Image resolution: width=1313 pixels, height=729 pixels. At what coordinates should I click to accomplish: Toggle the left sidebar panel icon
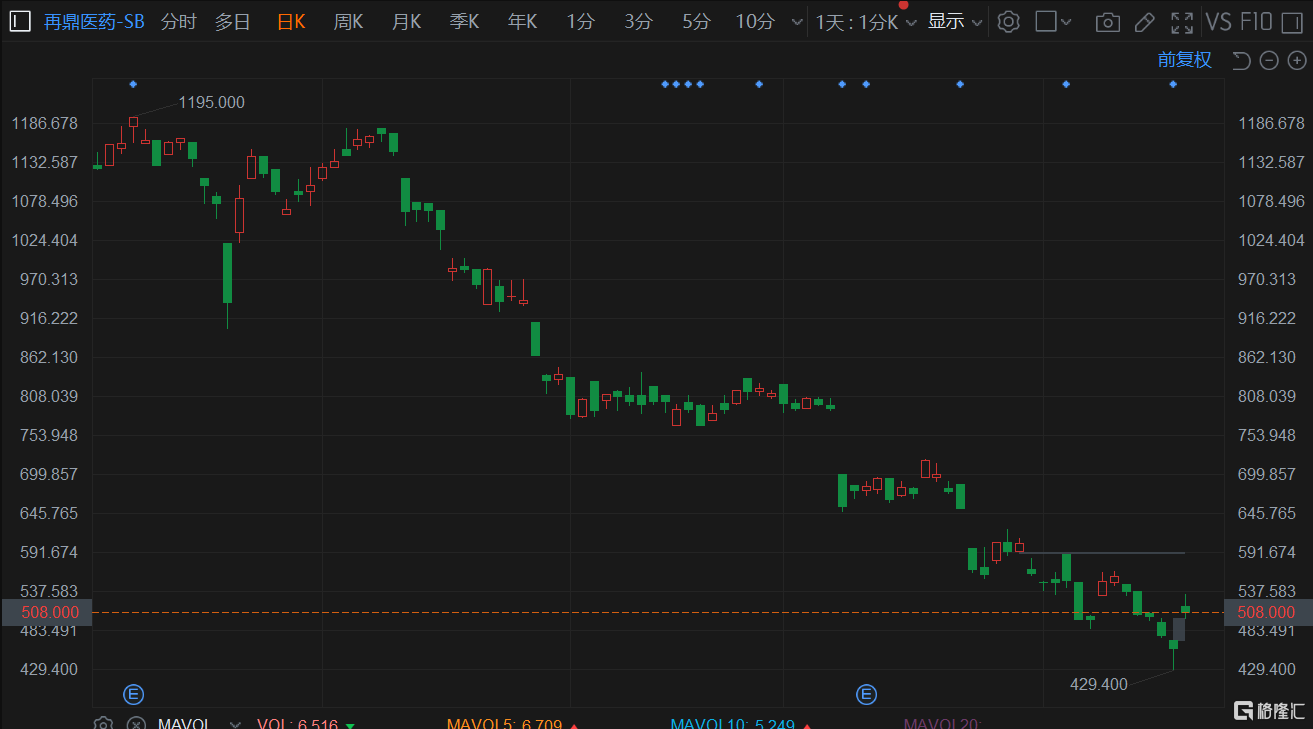20,21
